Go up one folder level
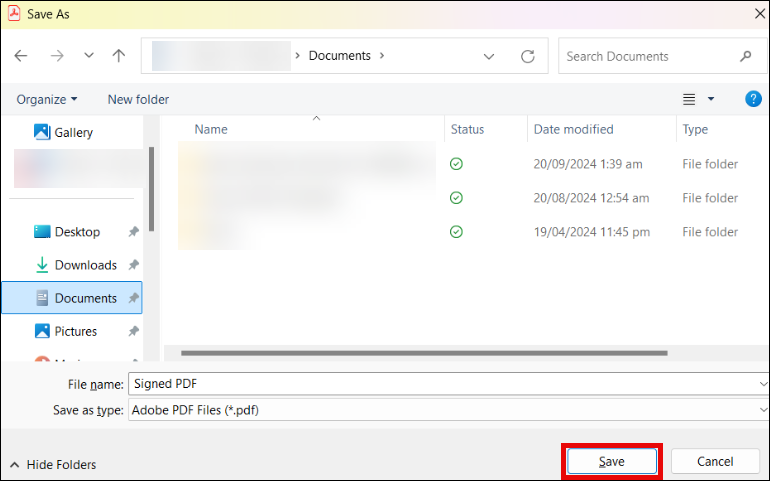 (x=117, y=56)
